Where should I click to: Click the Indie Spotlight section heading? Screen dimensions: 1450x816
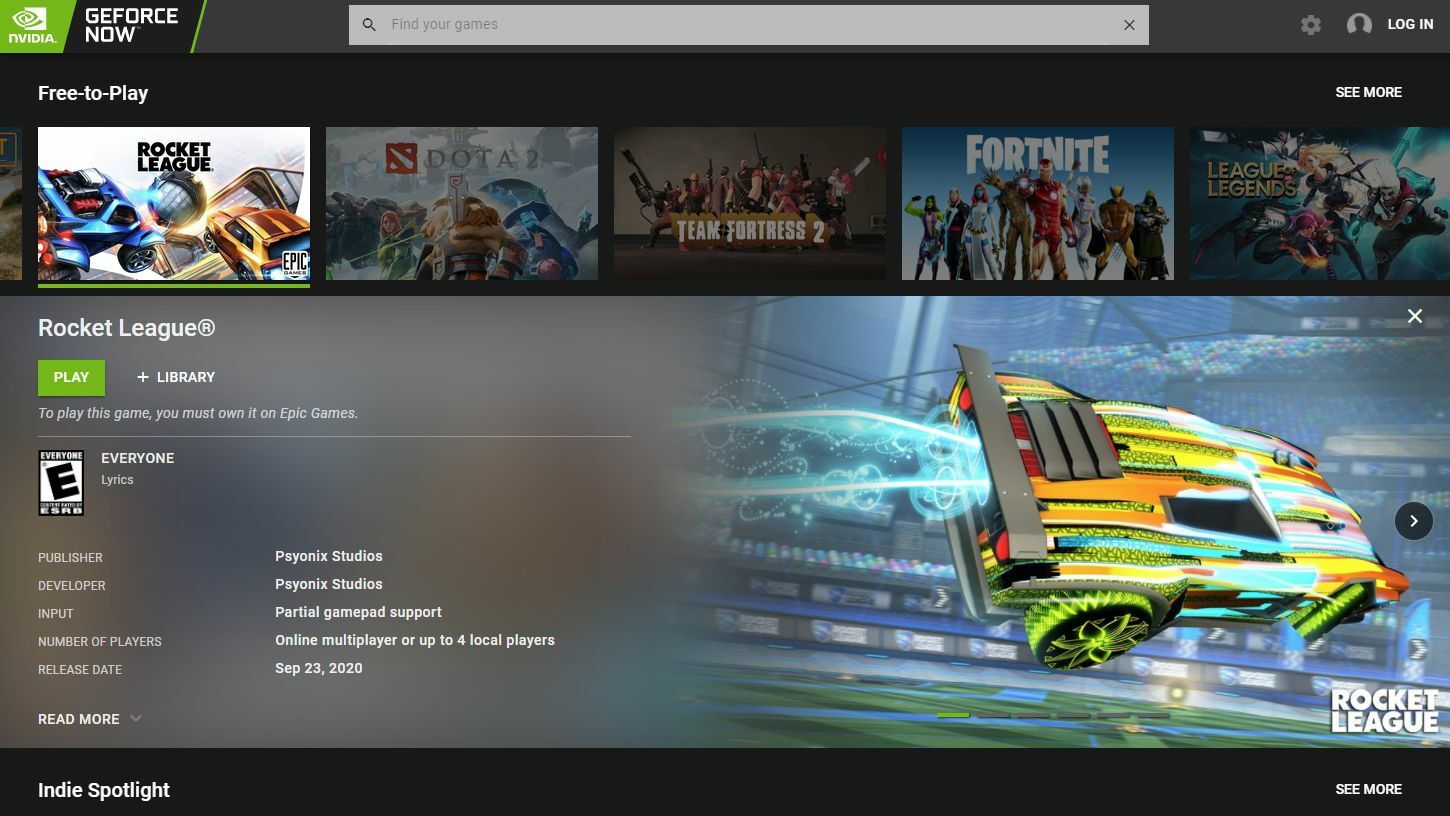coord(104,790)
